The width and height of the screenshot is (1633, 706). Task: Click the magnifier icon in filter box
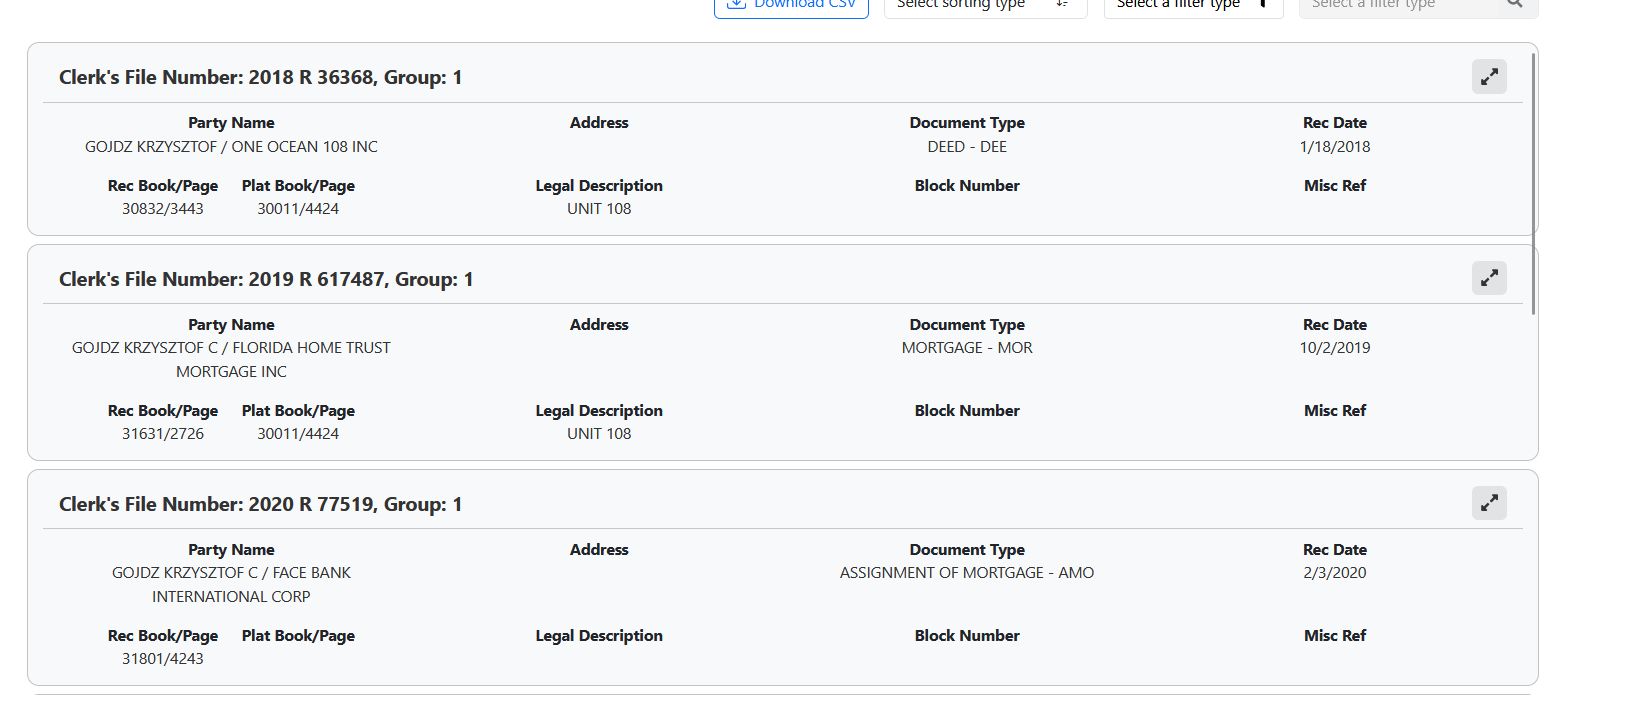pos(1514,4)
